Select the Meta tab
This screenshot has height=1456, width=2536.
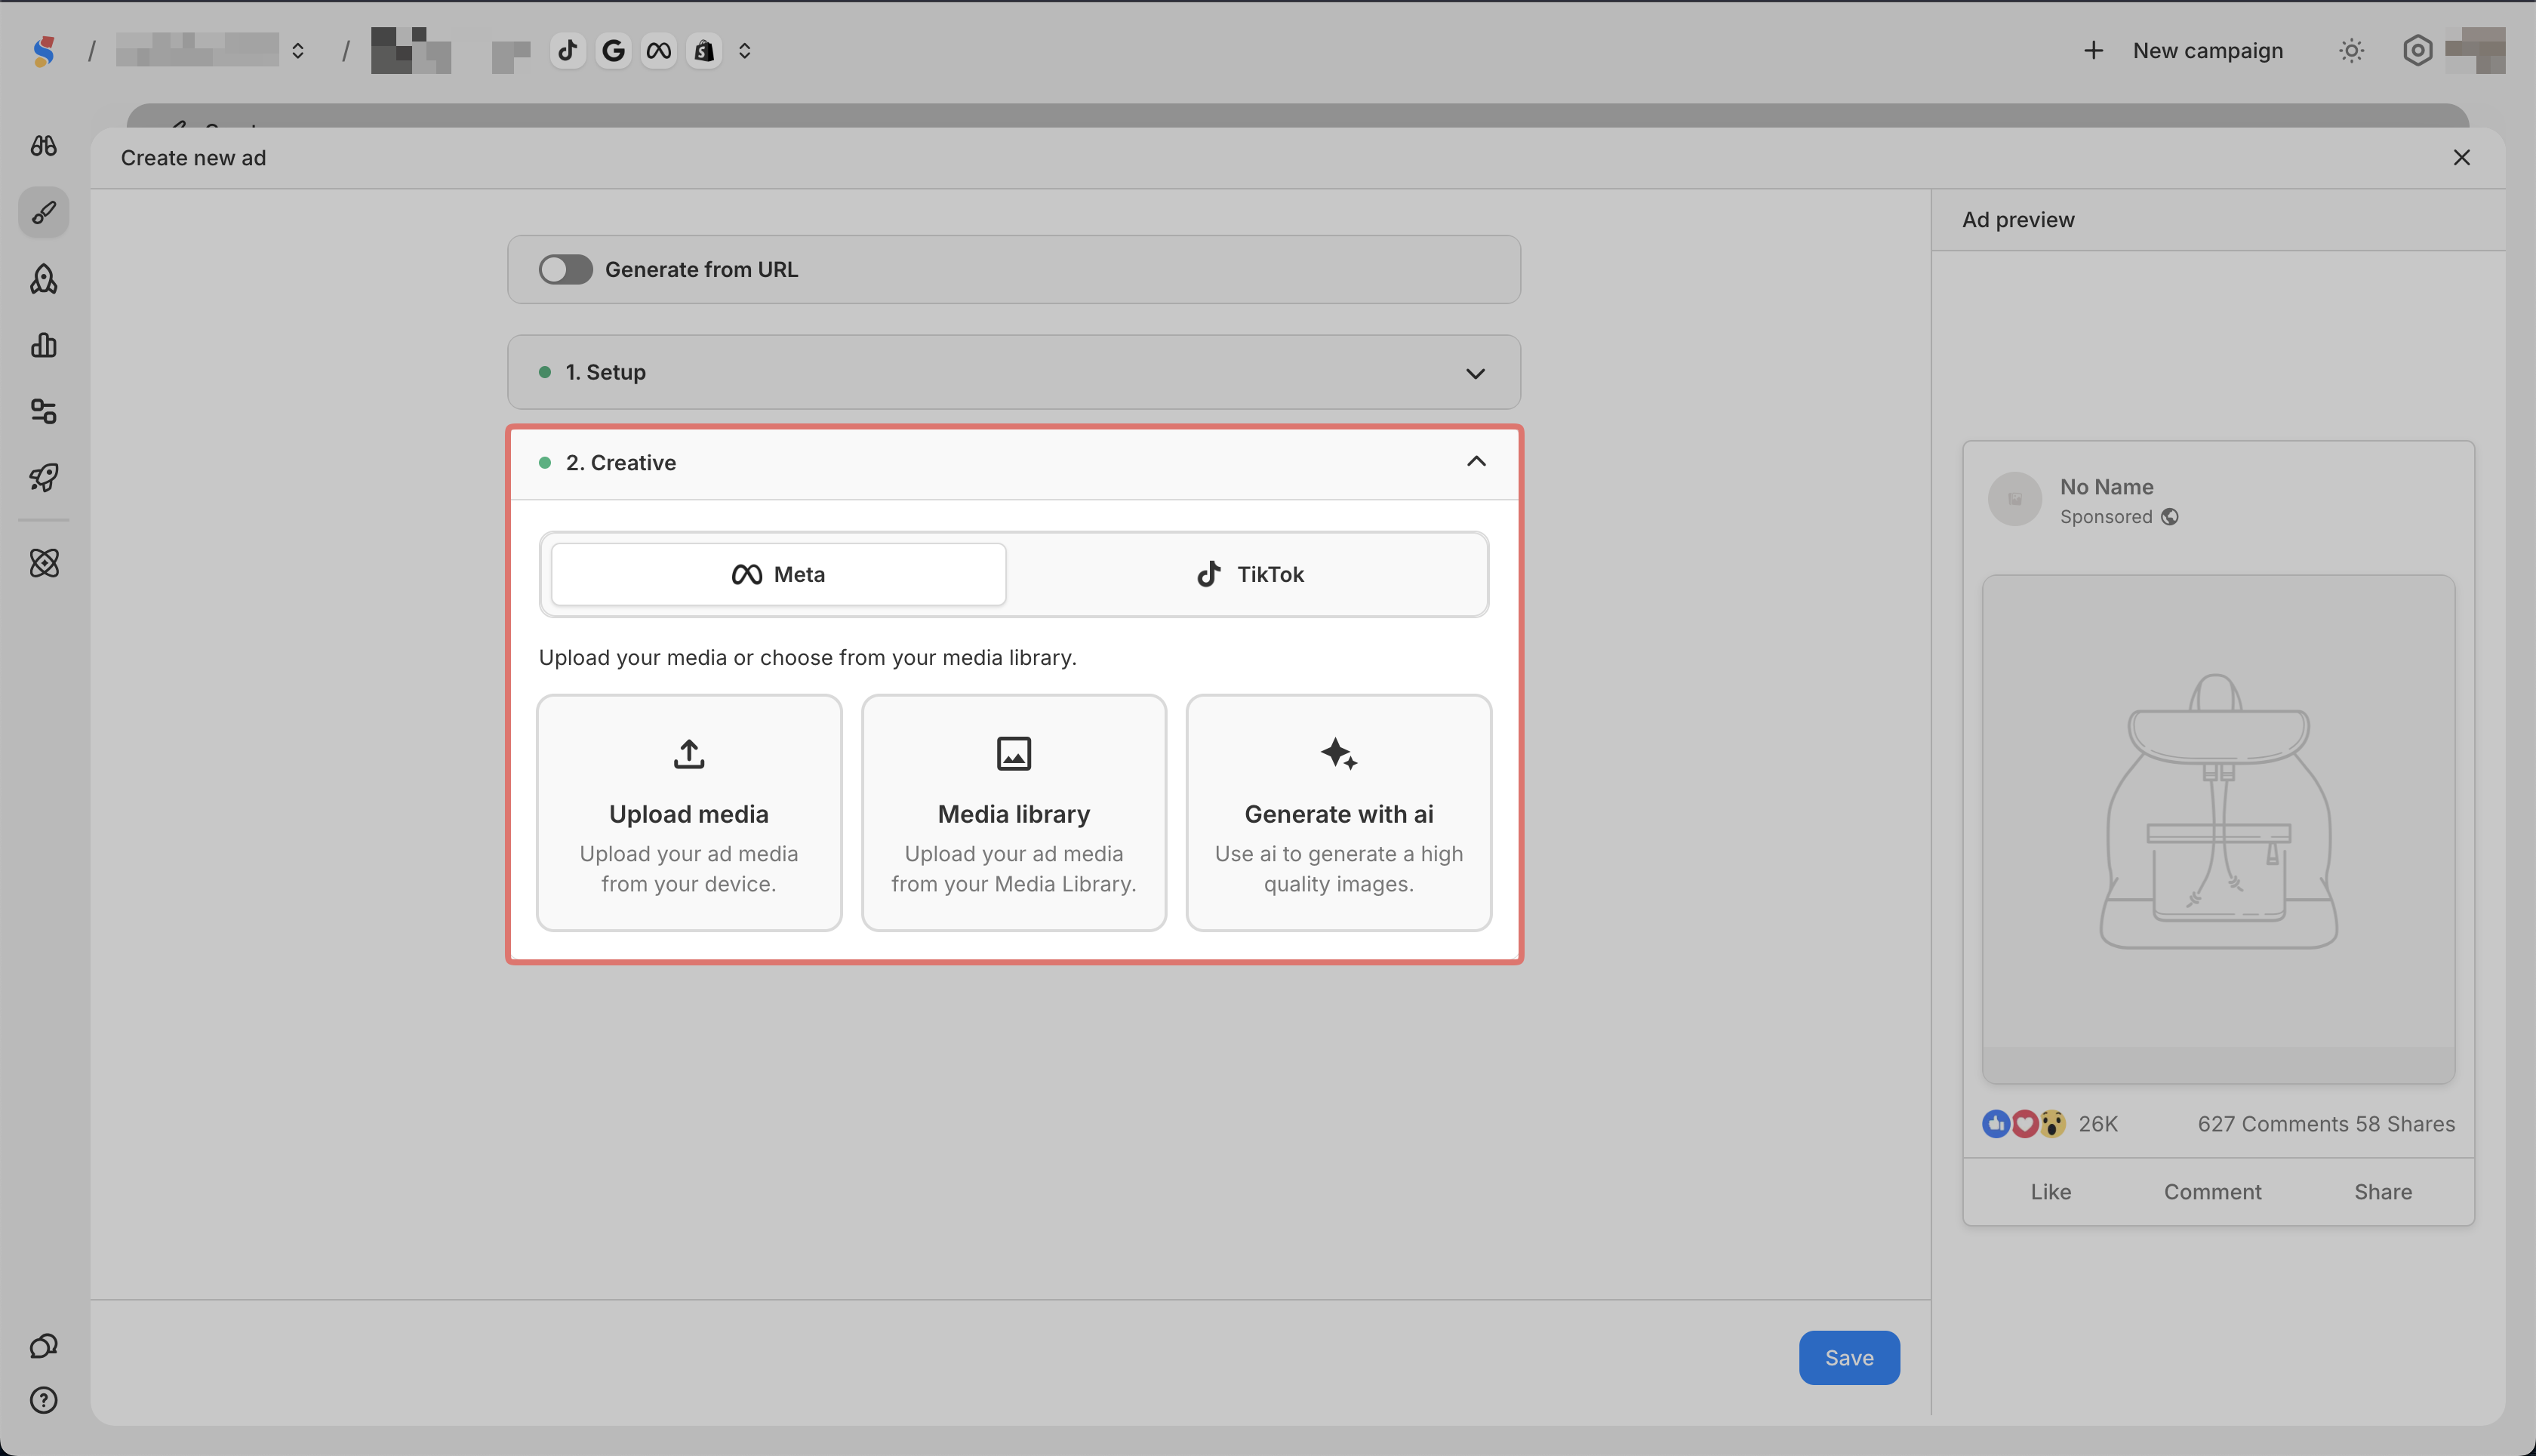click(x=778, y=575)
